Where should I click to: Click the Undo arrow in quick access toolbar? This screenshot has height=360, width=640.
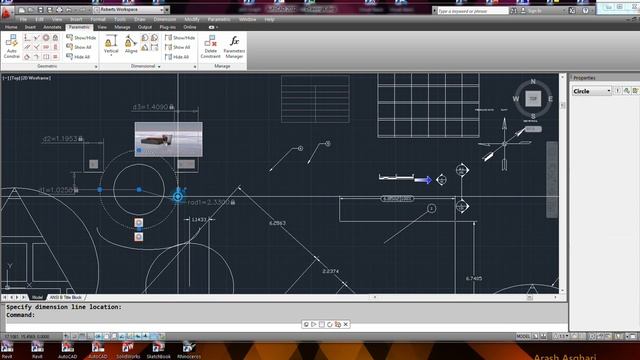pyautogui.click(x=69, y=10)
